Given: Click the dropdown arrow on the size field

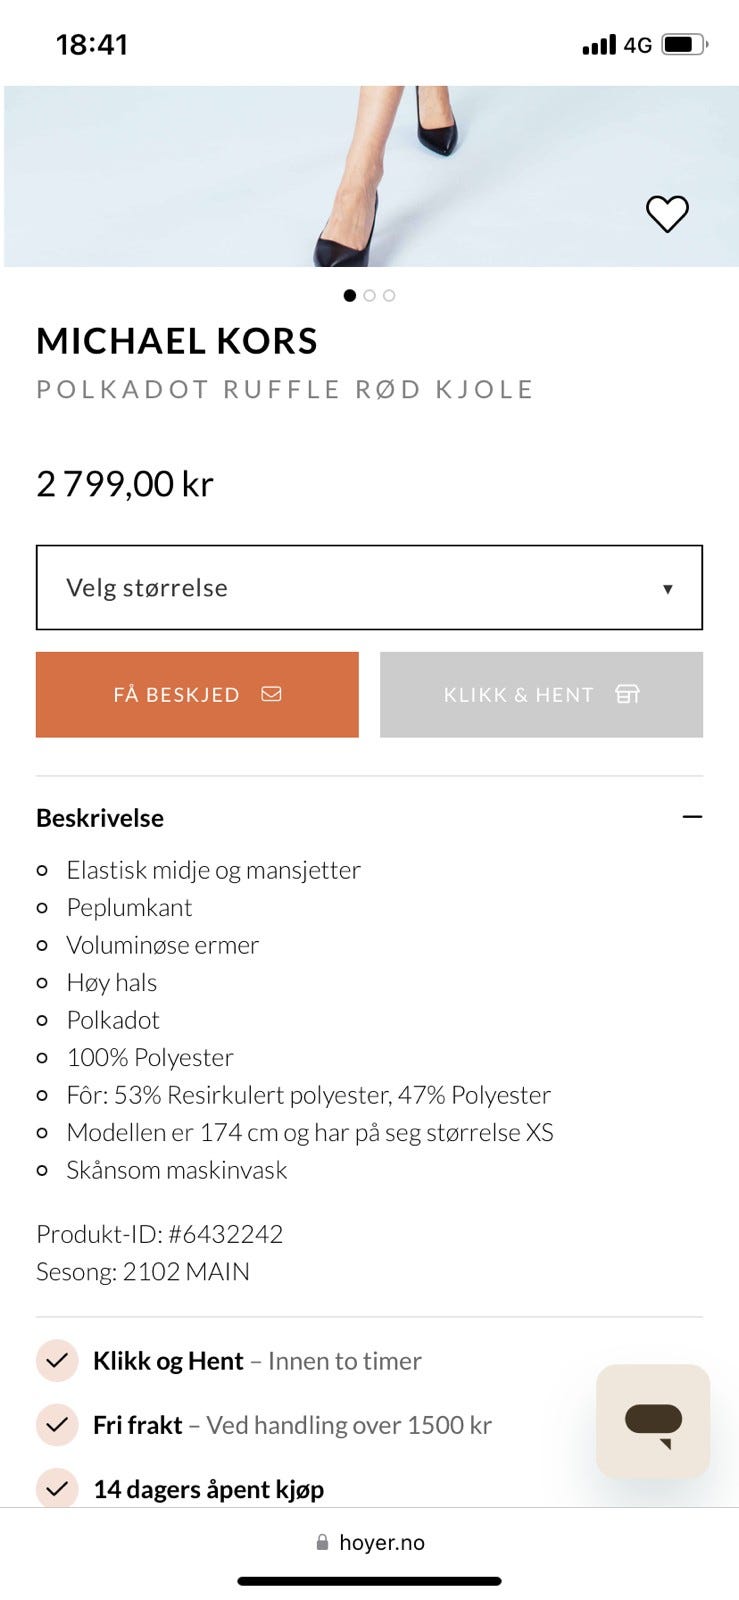Looking at the screenshot, I should tap(667, 589).
